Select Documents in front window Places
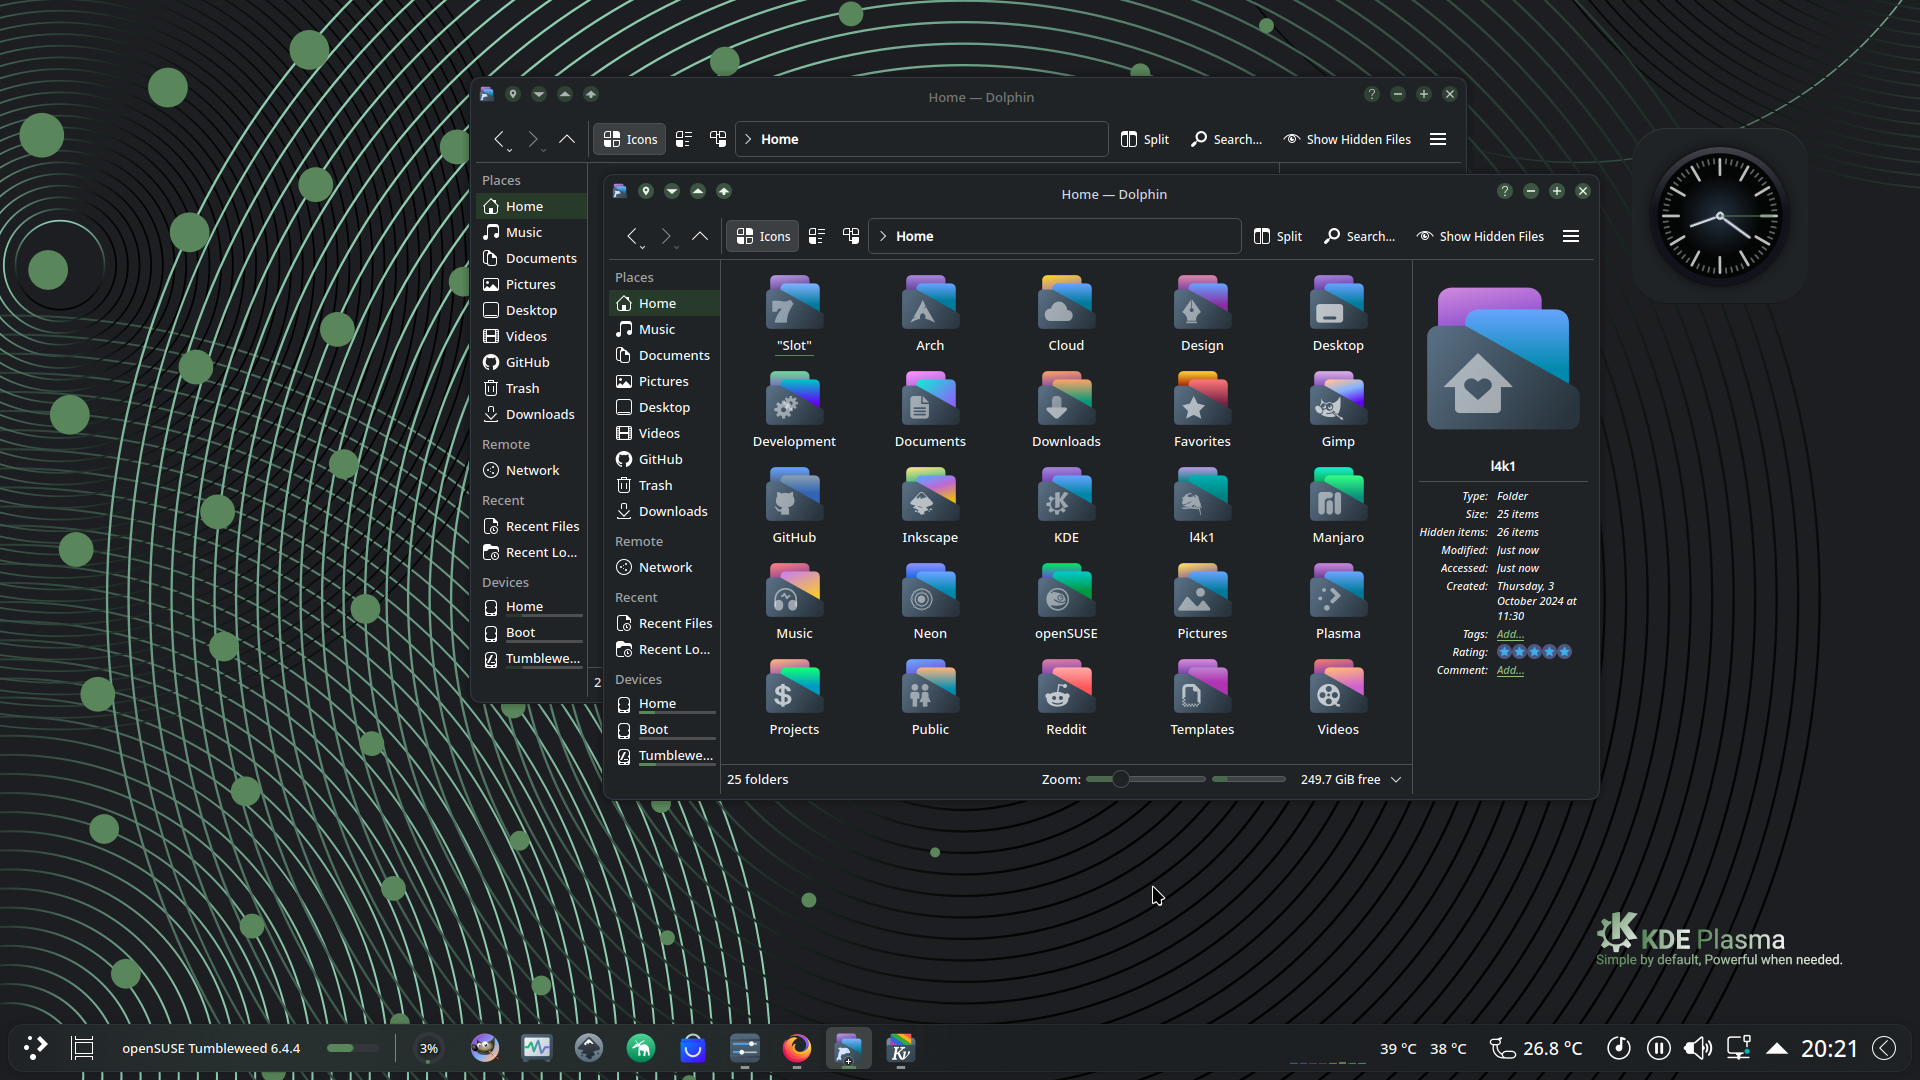The height and width of the screenshot is (1080, 1920). (x=664, y=355)
